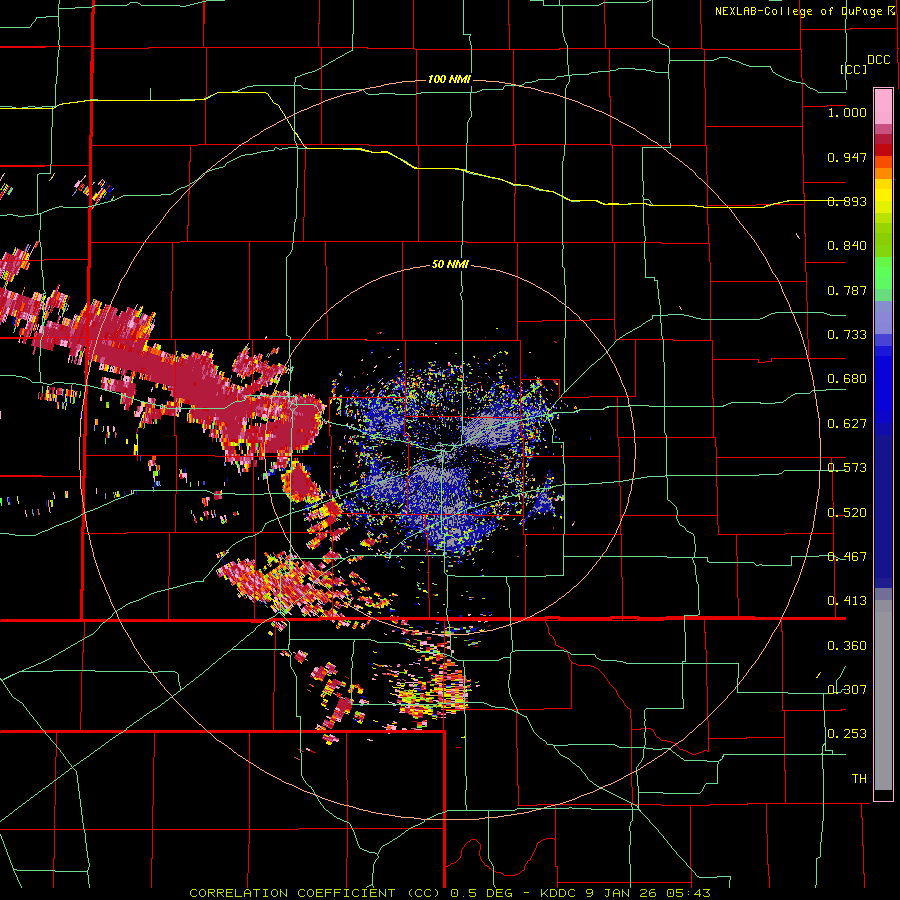900x900 pixels.
Task: Click the KDDC station identifier in footer
Action: pyautogui.click(x=557, y=893)
